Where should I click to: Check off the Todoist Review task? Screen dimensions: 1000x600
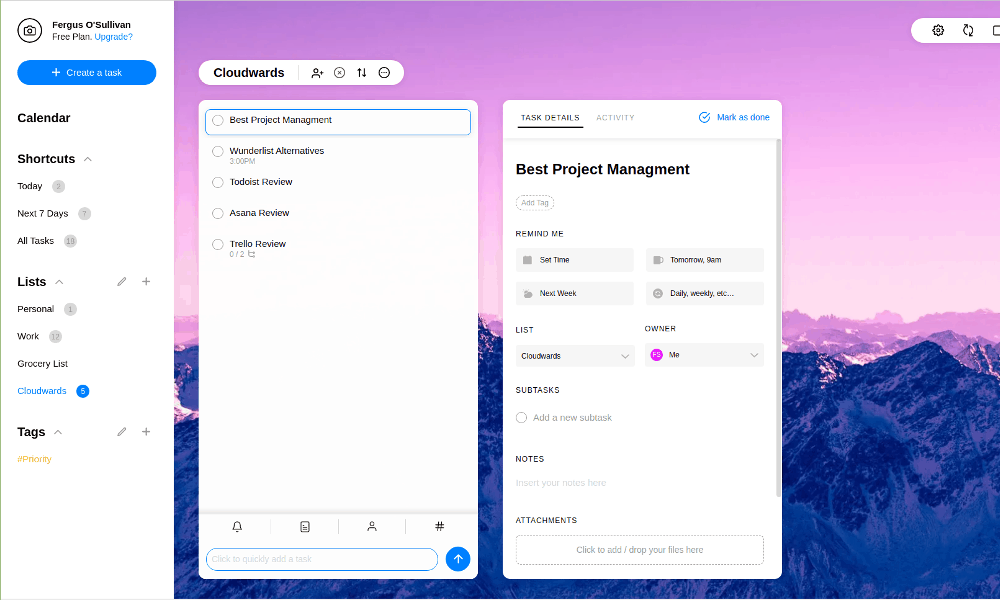[x=217, y=182]
